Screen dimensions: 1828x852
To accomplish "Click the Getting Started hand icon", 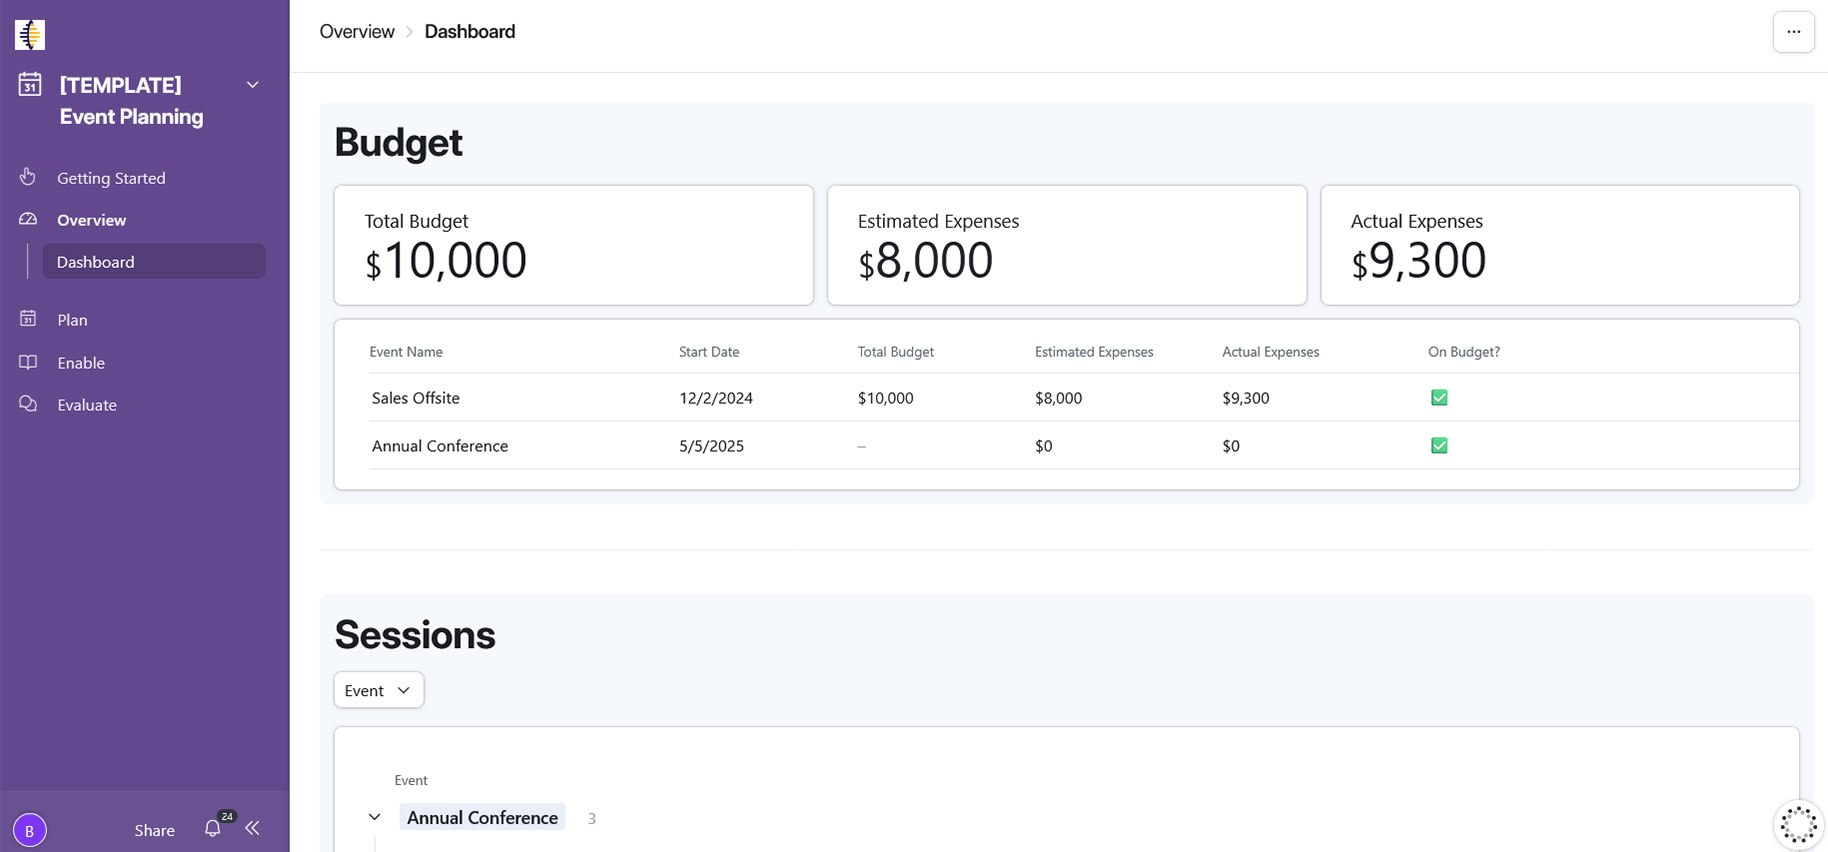I will tap(28, 177).
